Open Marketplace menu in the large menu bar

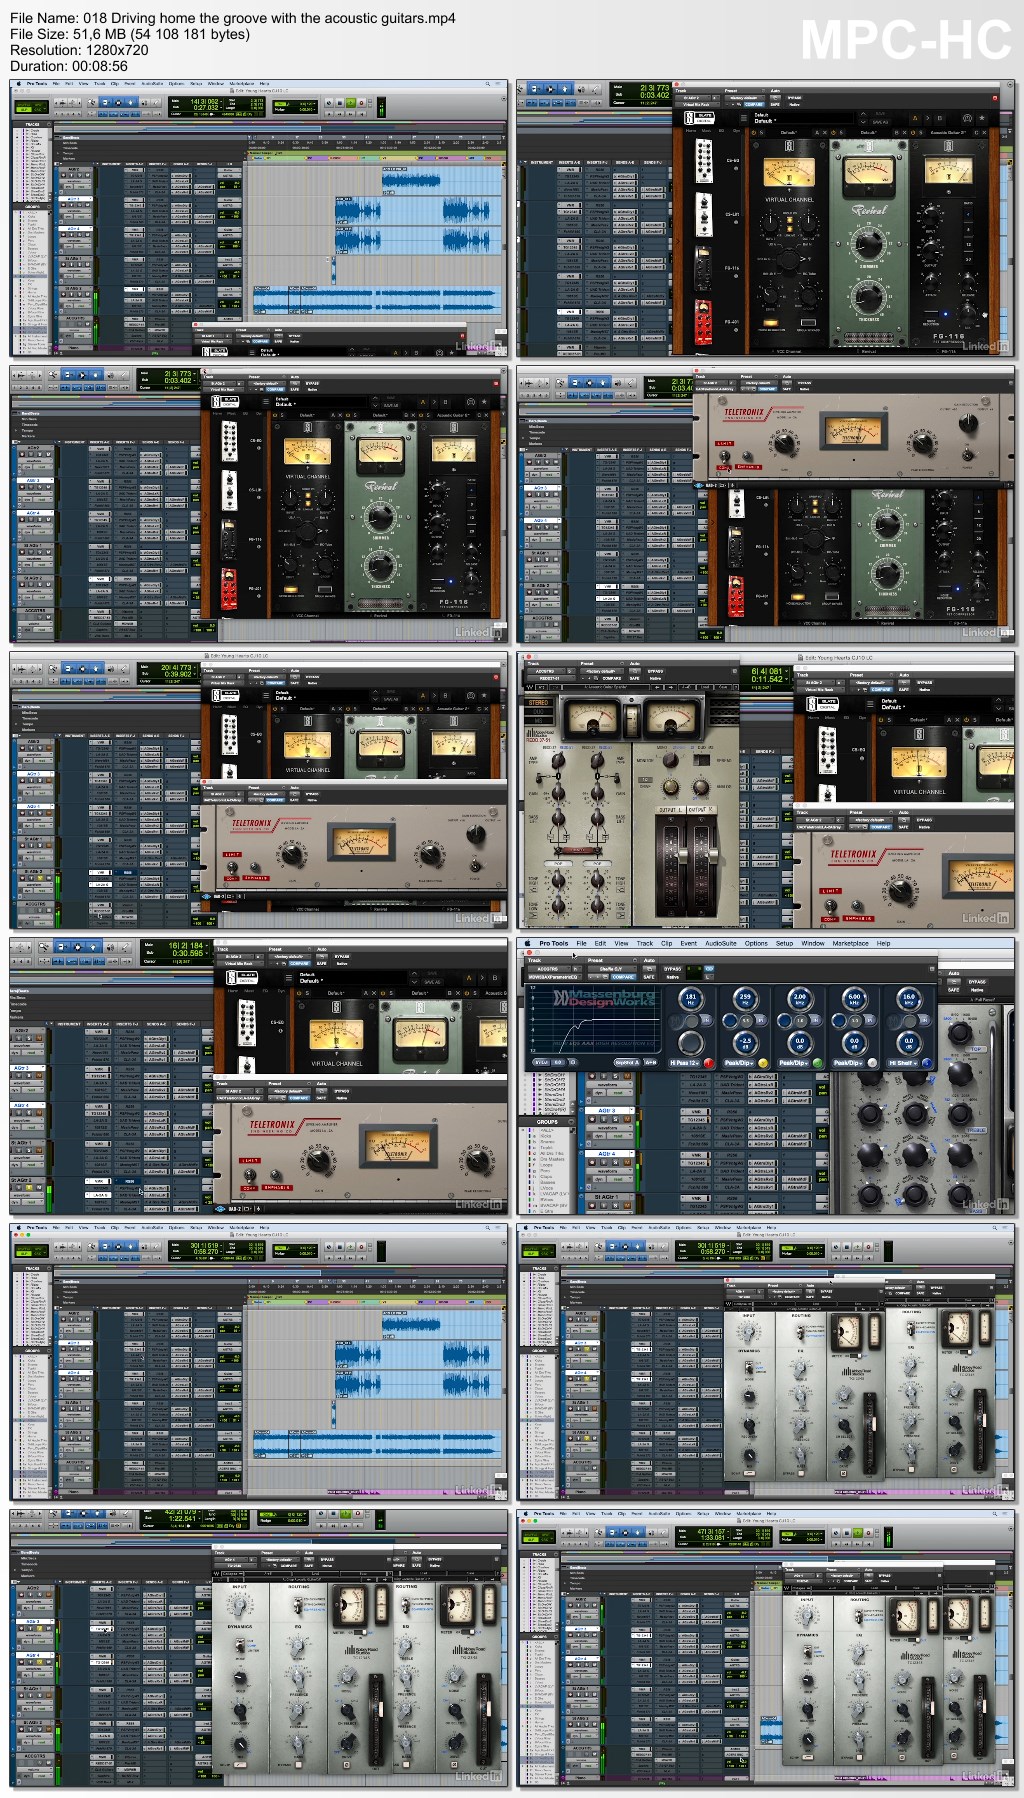coord(850,943)
